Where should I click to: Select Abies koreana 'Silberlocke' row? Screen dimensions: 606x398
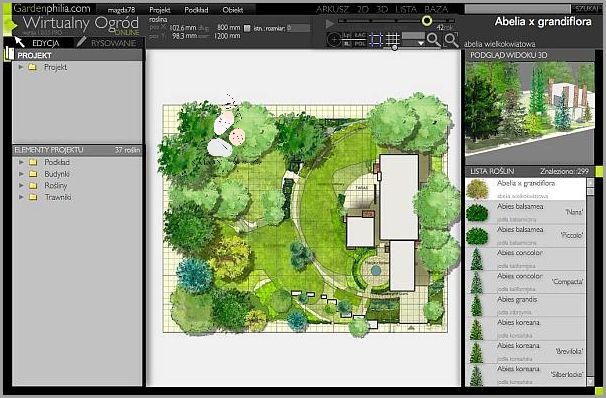[x=526, y=374]
